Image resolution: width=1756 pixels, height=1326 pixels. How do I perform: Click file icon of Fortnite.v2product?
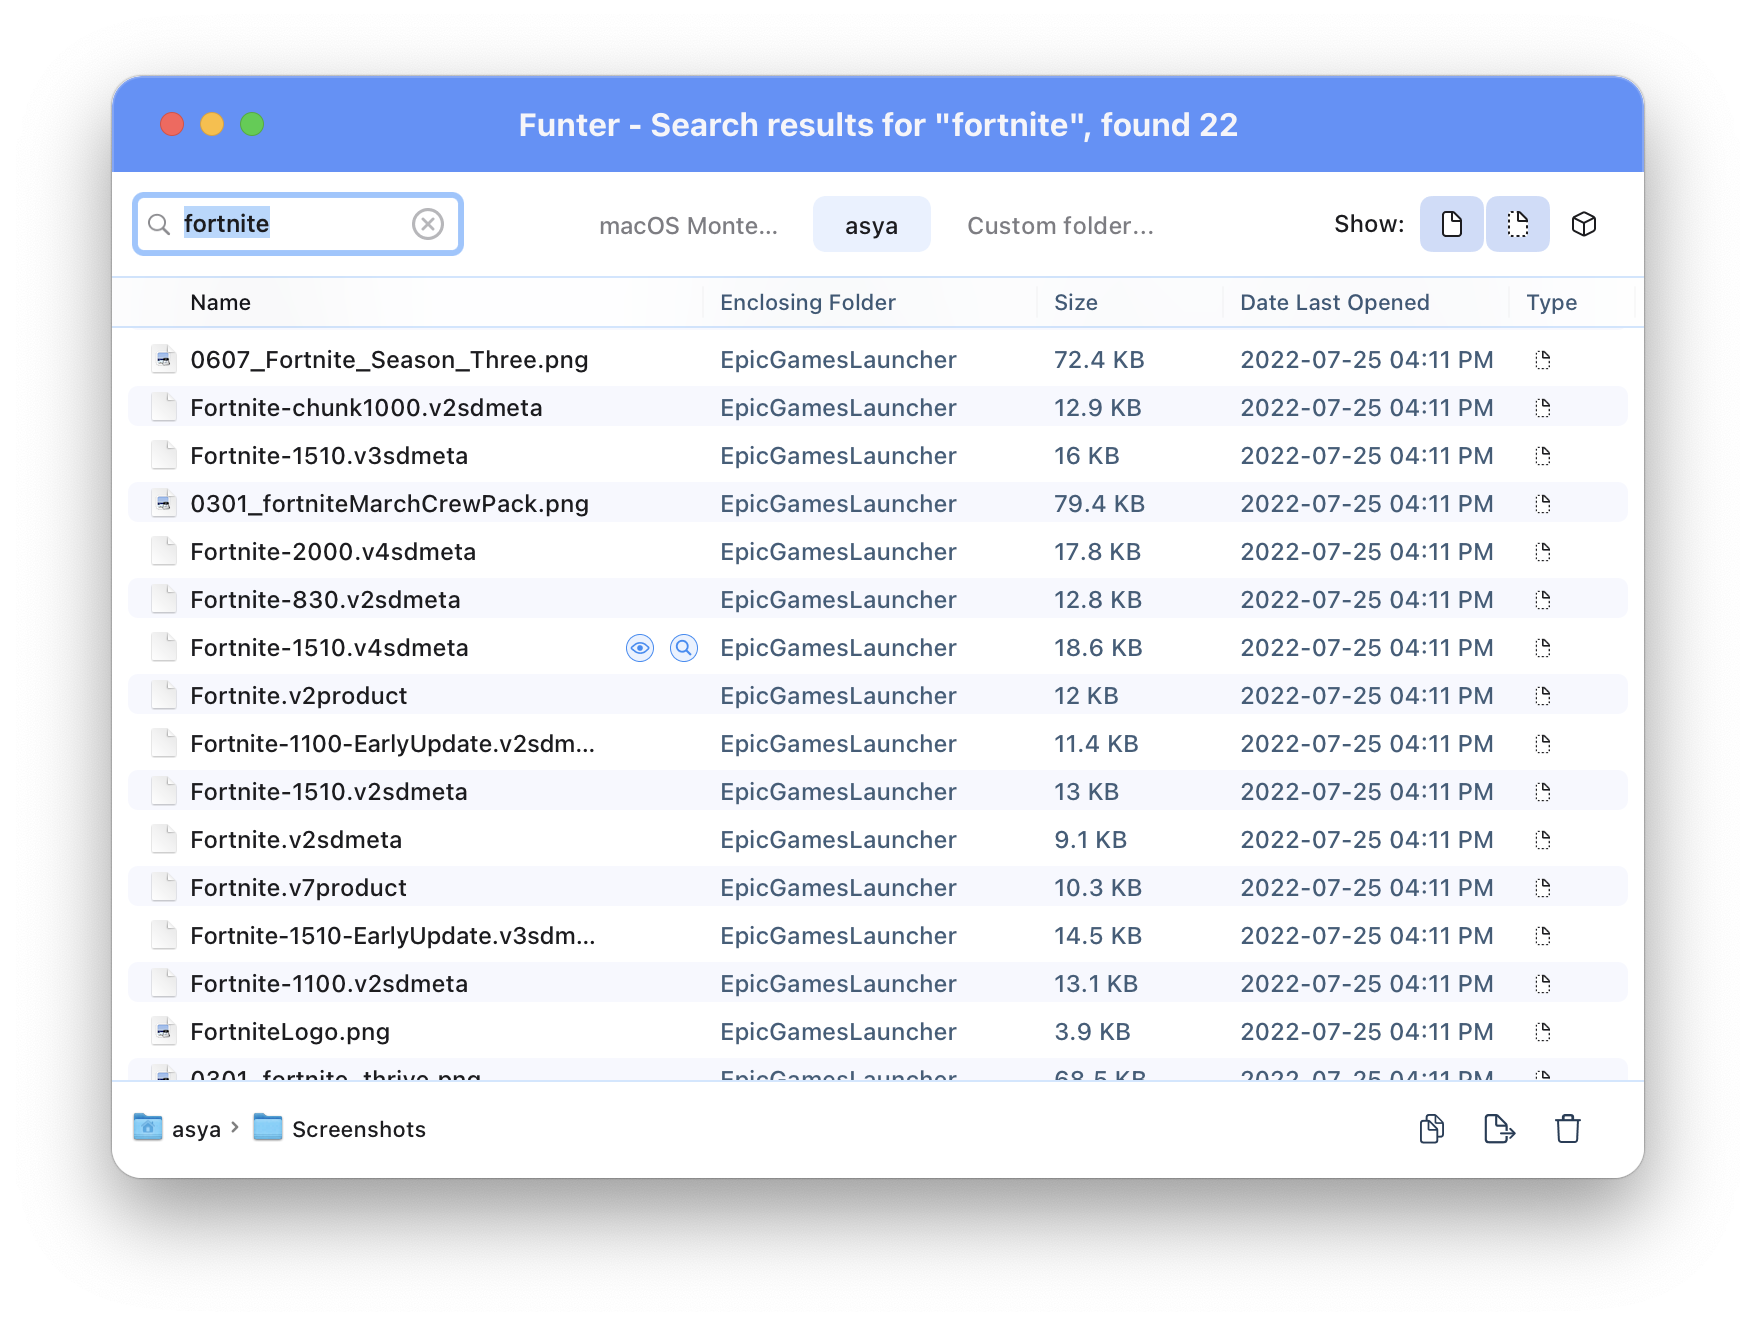tap(164, 695)
